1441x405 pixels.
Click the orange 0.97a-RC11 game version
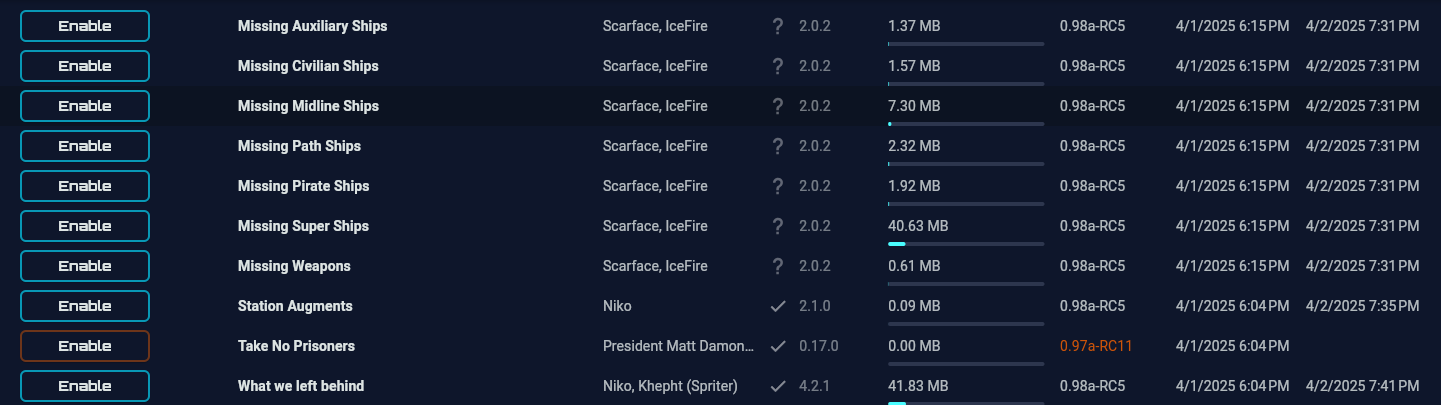point(1096,346)
